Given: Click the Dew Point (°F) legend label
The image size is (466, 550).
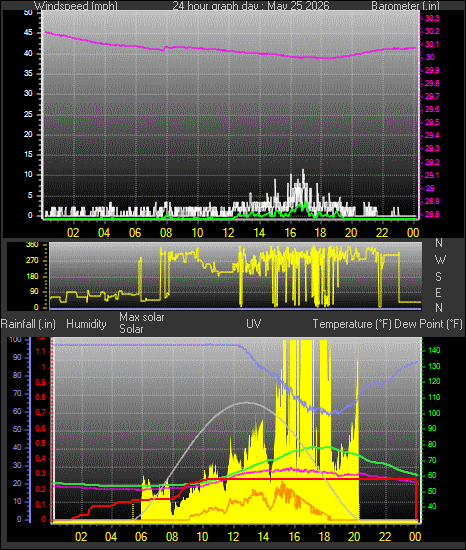Looking at the screenshot, I should (x=428, y=324).
